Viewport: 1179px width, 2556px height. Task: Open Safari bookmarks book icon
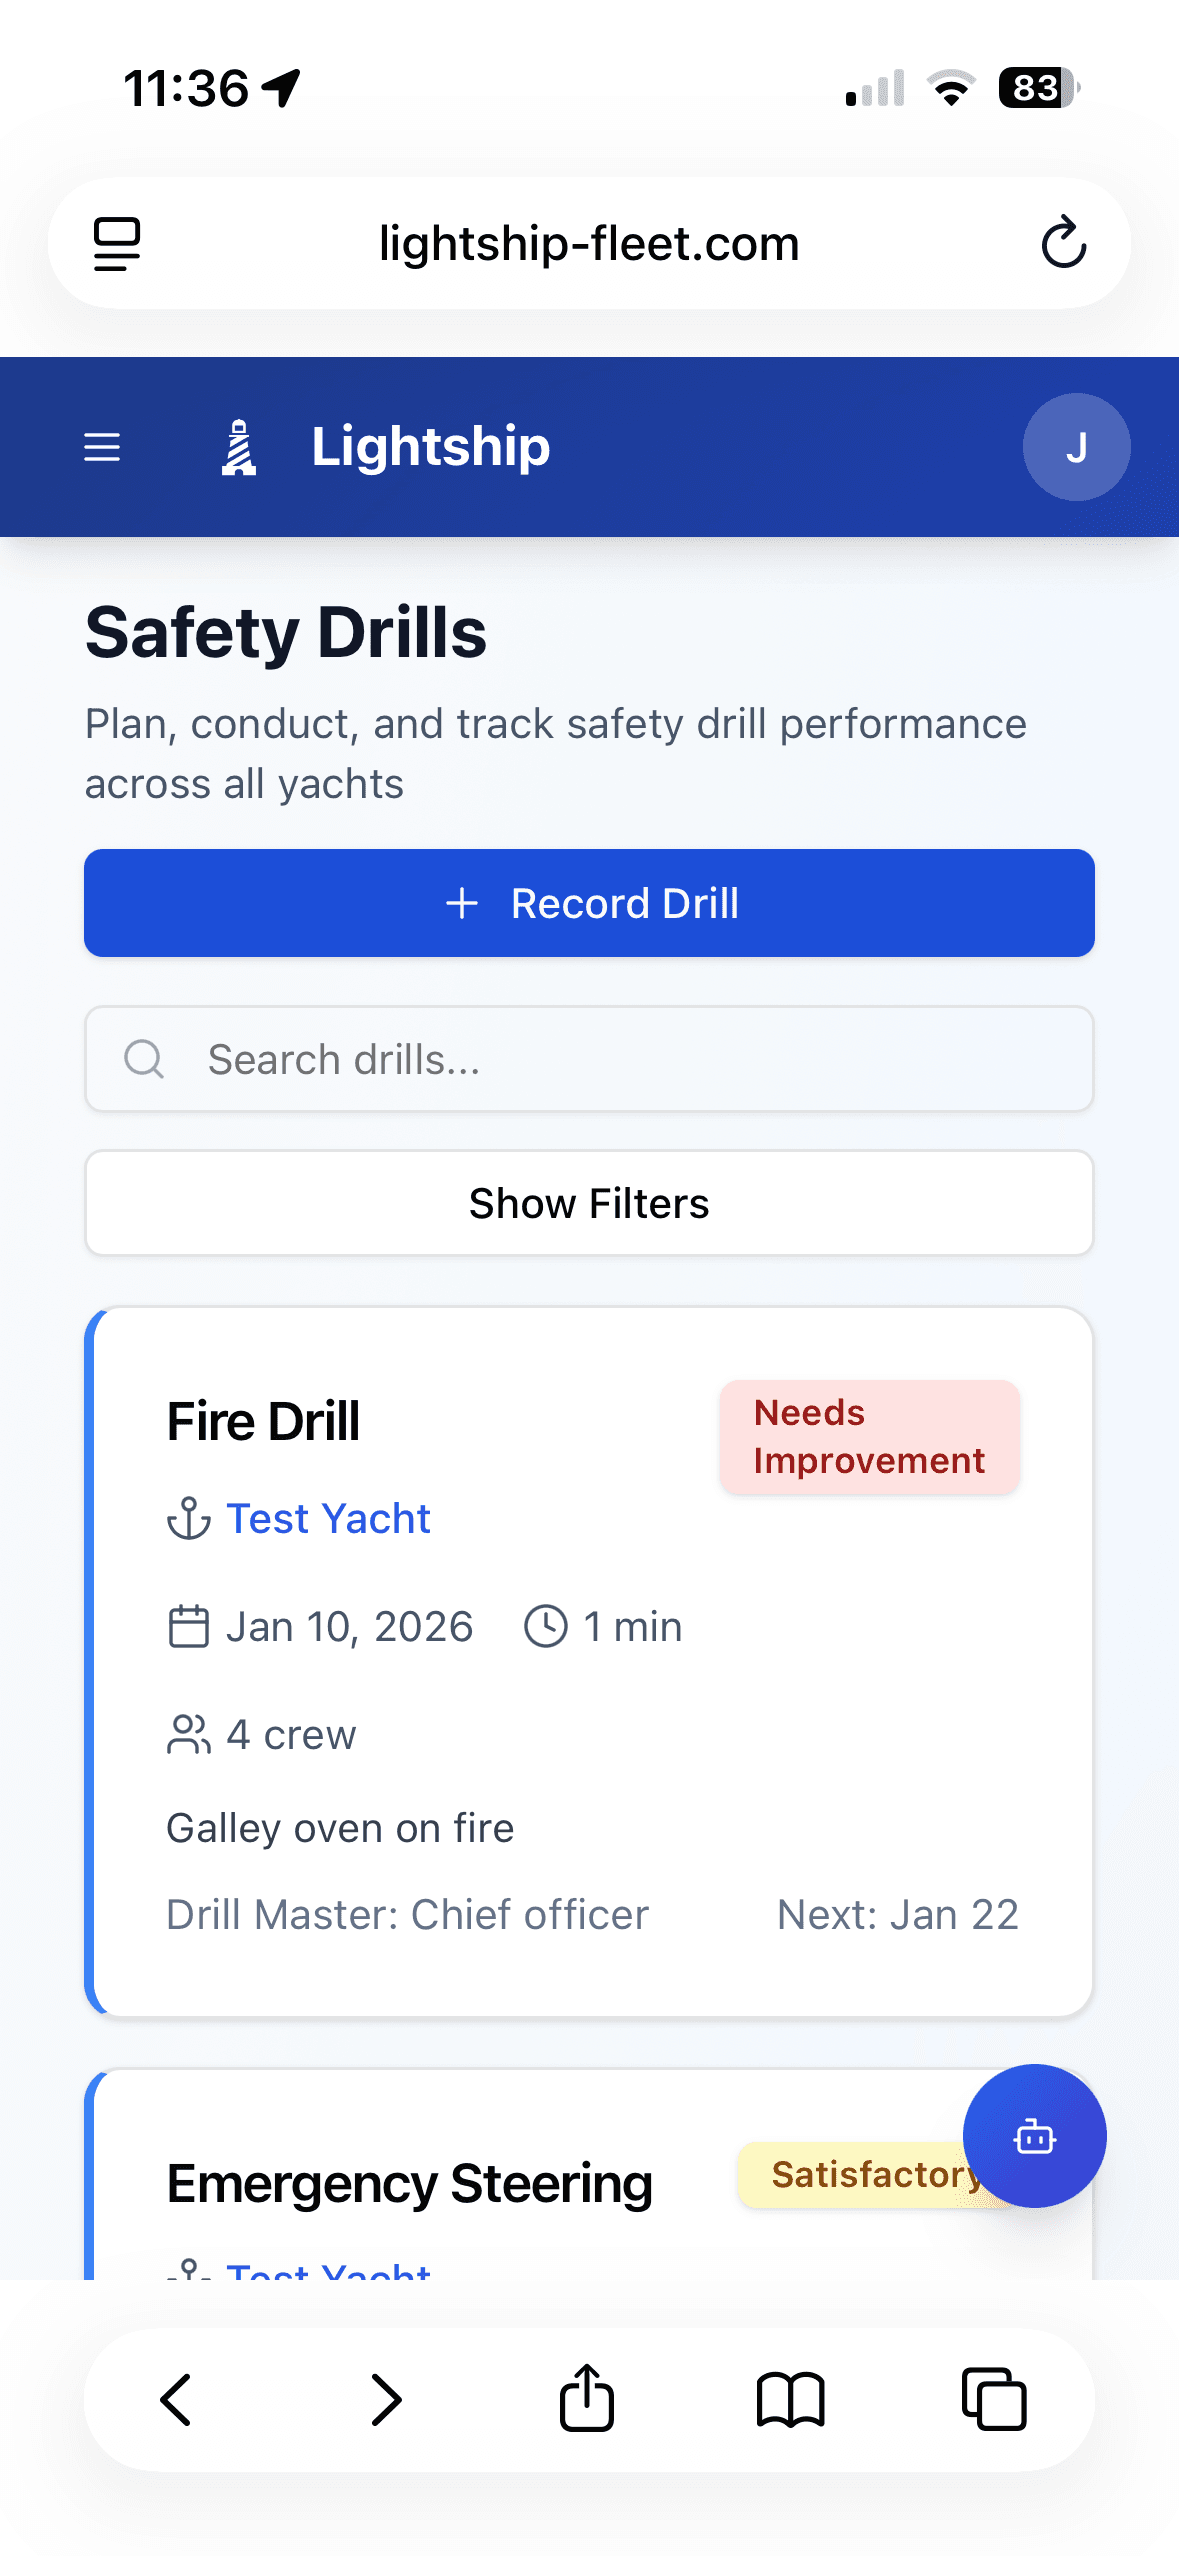790,2399
